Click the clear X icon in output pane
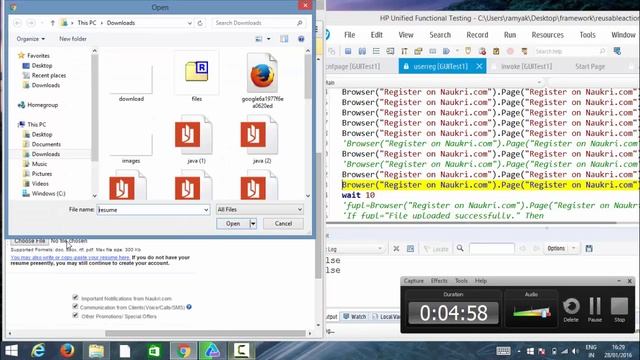This screenshot has width=640, height=360. point(396,249)
